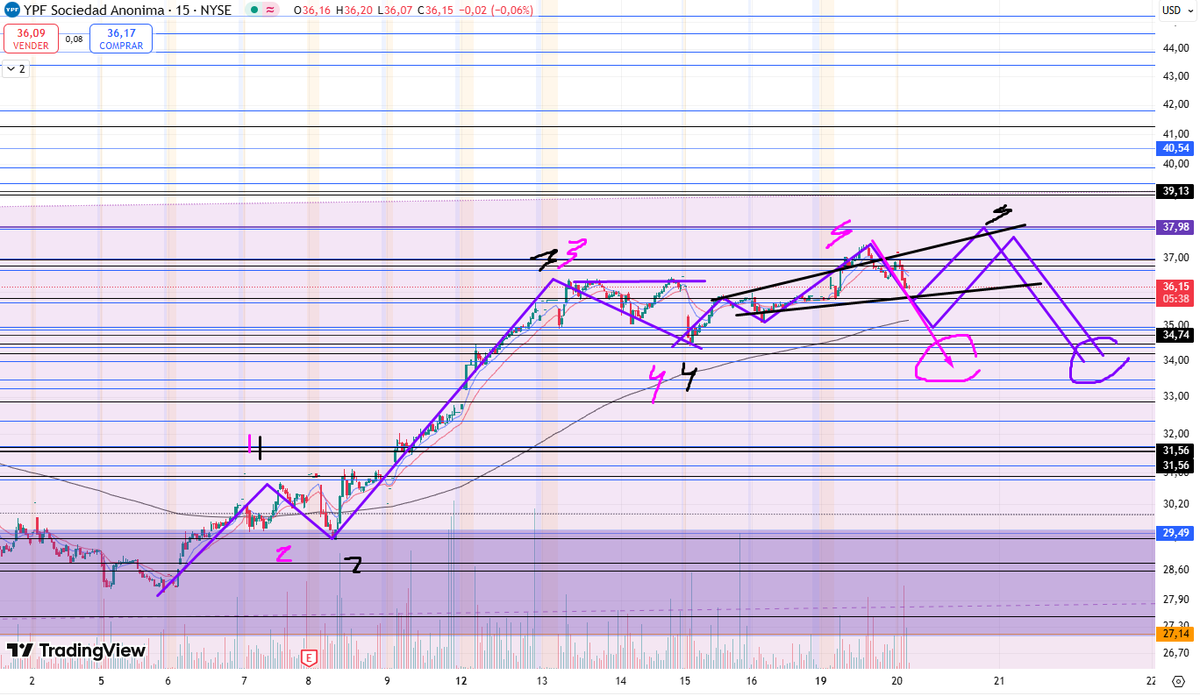1200x696 pixels.
Task: Click the 42,00 price axis value
Action: pyautogui.click(x=1174, y=105)
